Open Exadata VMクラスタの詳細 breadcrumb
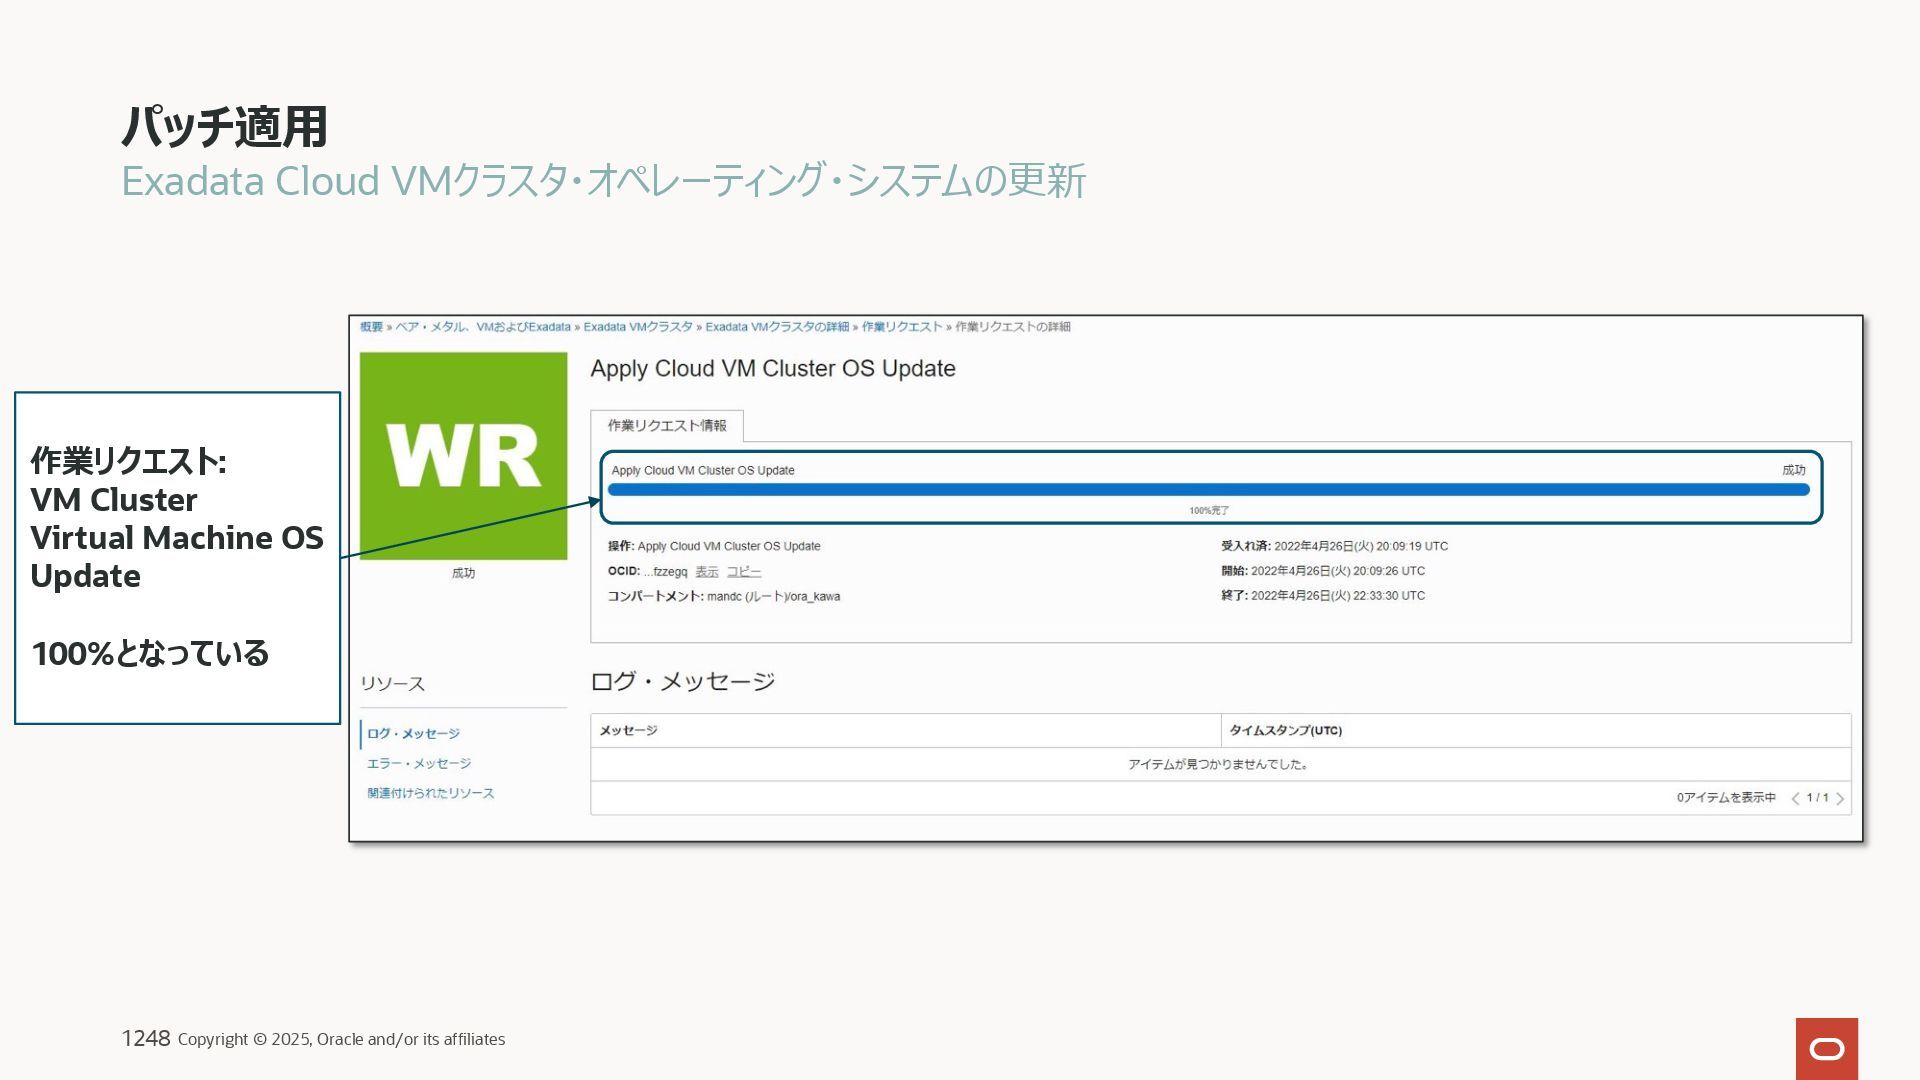The width and height of the screenshot is (1920, 1080). 776,327
